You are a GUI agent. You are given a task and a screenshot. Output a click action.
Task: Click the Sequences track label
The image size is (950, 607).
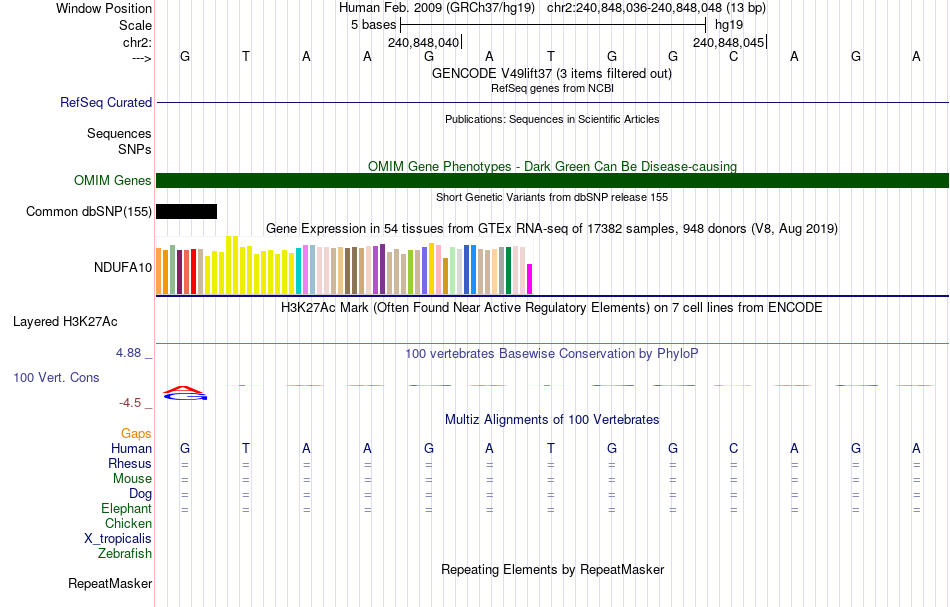click(119, 133)
